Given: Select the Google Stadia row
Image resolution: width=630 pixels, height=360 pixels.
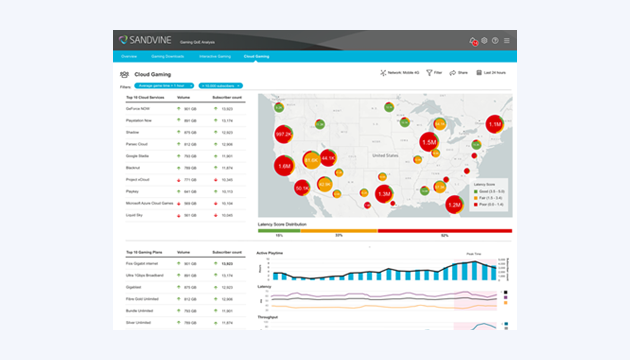Looking at the screenshot, I should [x=185, y=156].
